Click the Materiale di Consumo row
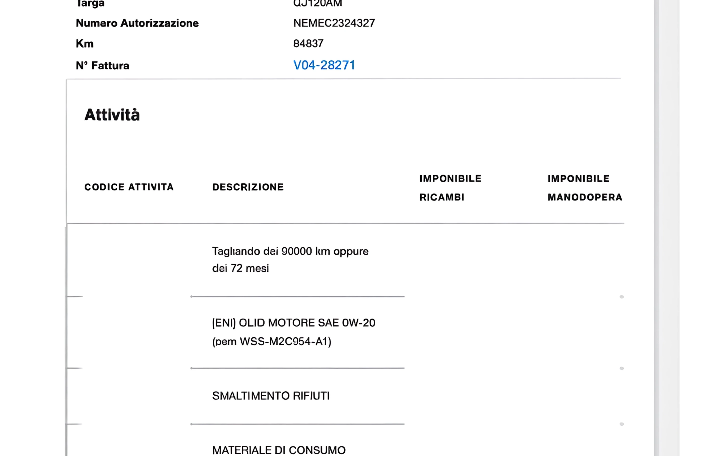Screen dimensions: 724x456 pos(278,450)
